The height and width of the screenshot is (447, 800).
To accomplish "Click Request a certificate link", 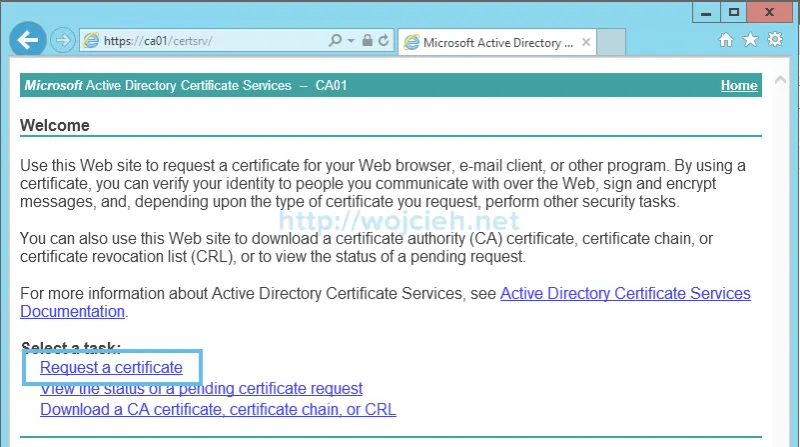I will pos(111,367).
